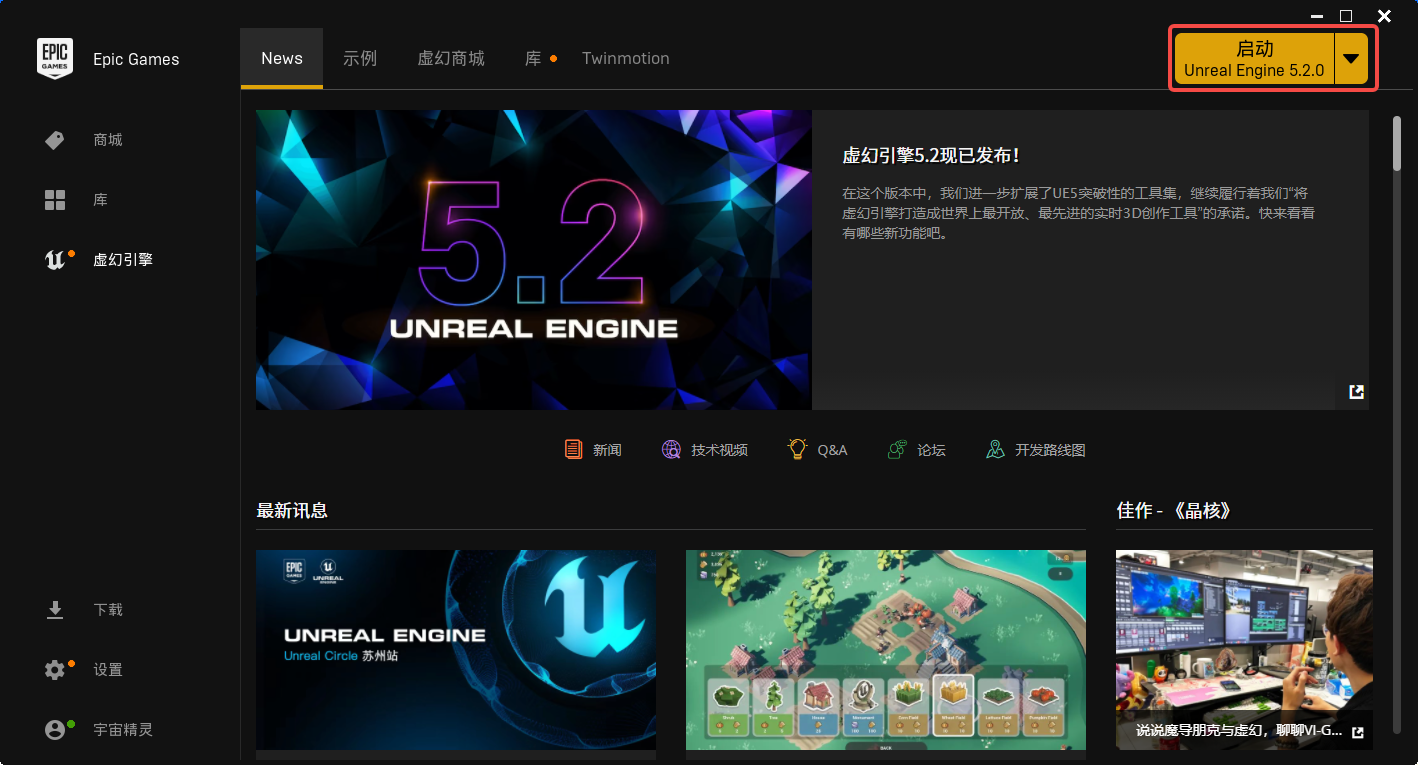Open external link icon on 晶核 thumbnail

point(1357,733)
